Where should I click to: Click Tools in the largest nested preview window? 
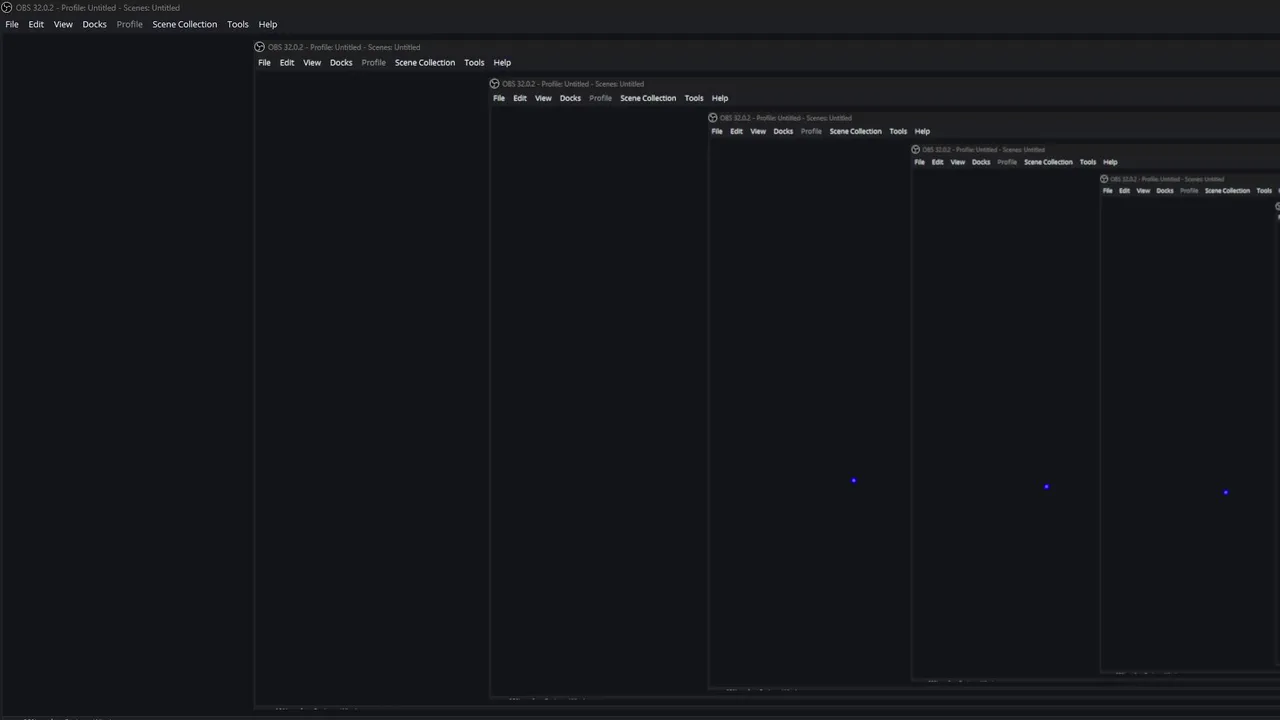coord(474,62)
